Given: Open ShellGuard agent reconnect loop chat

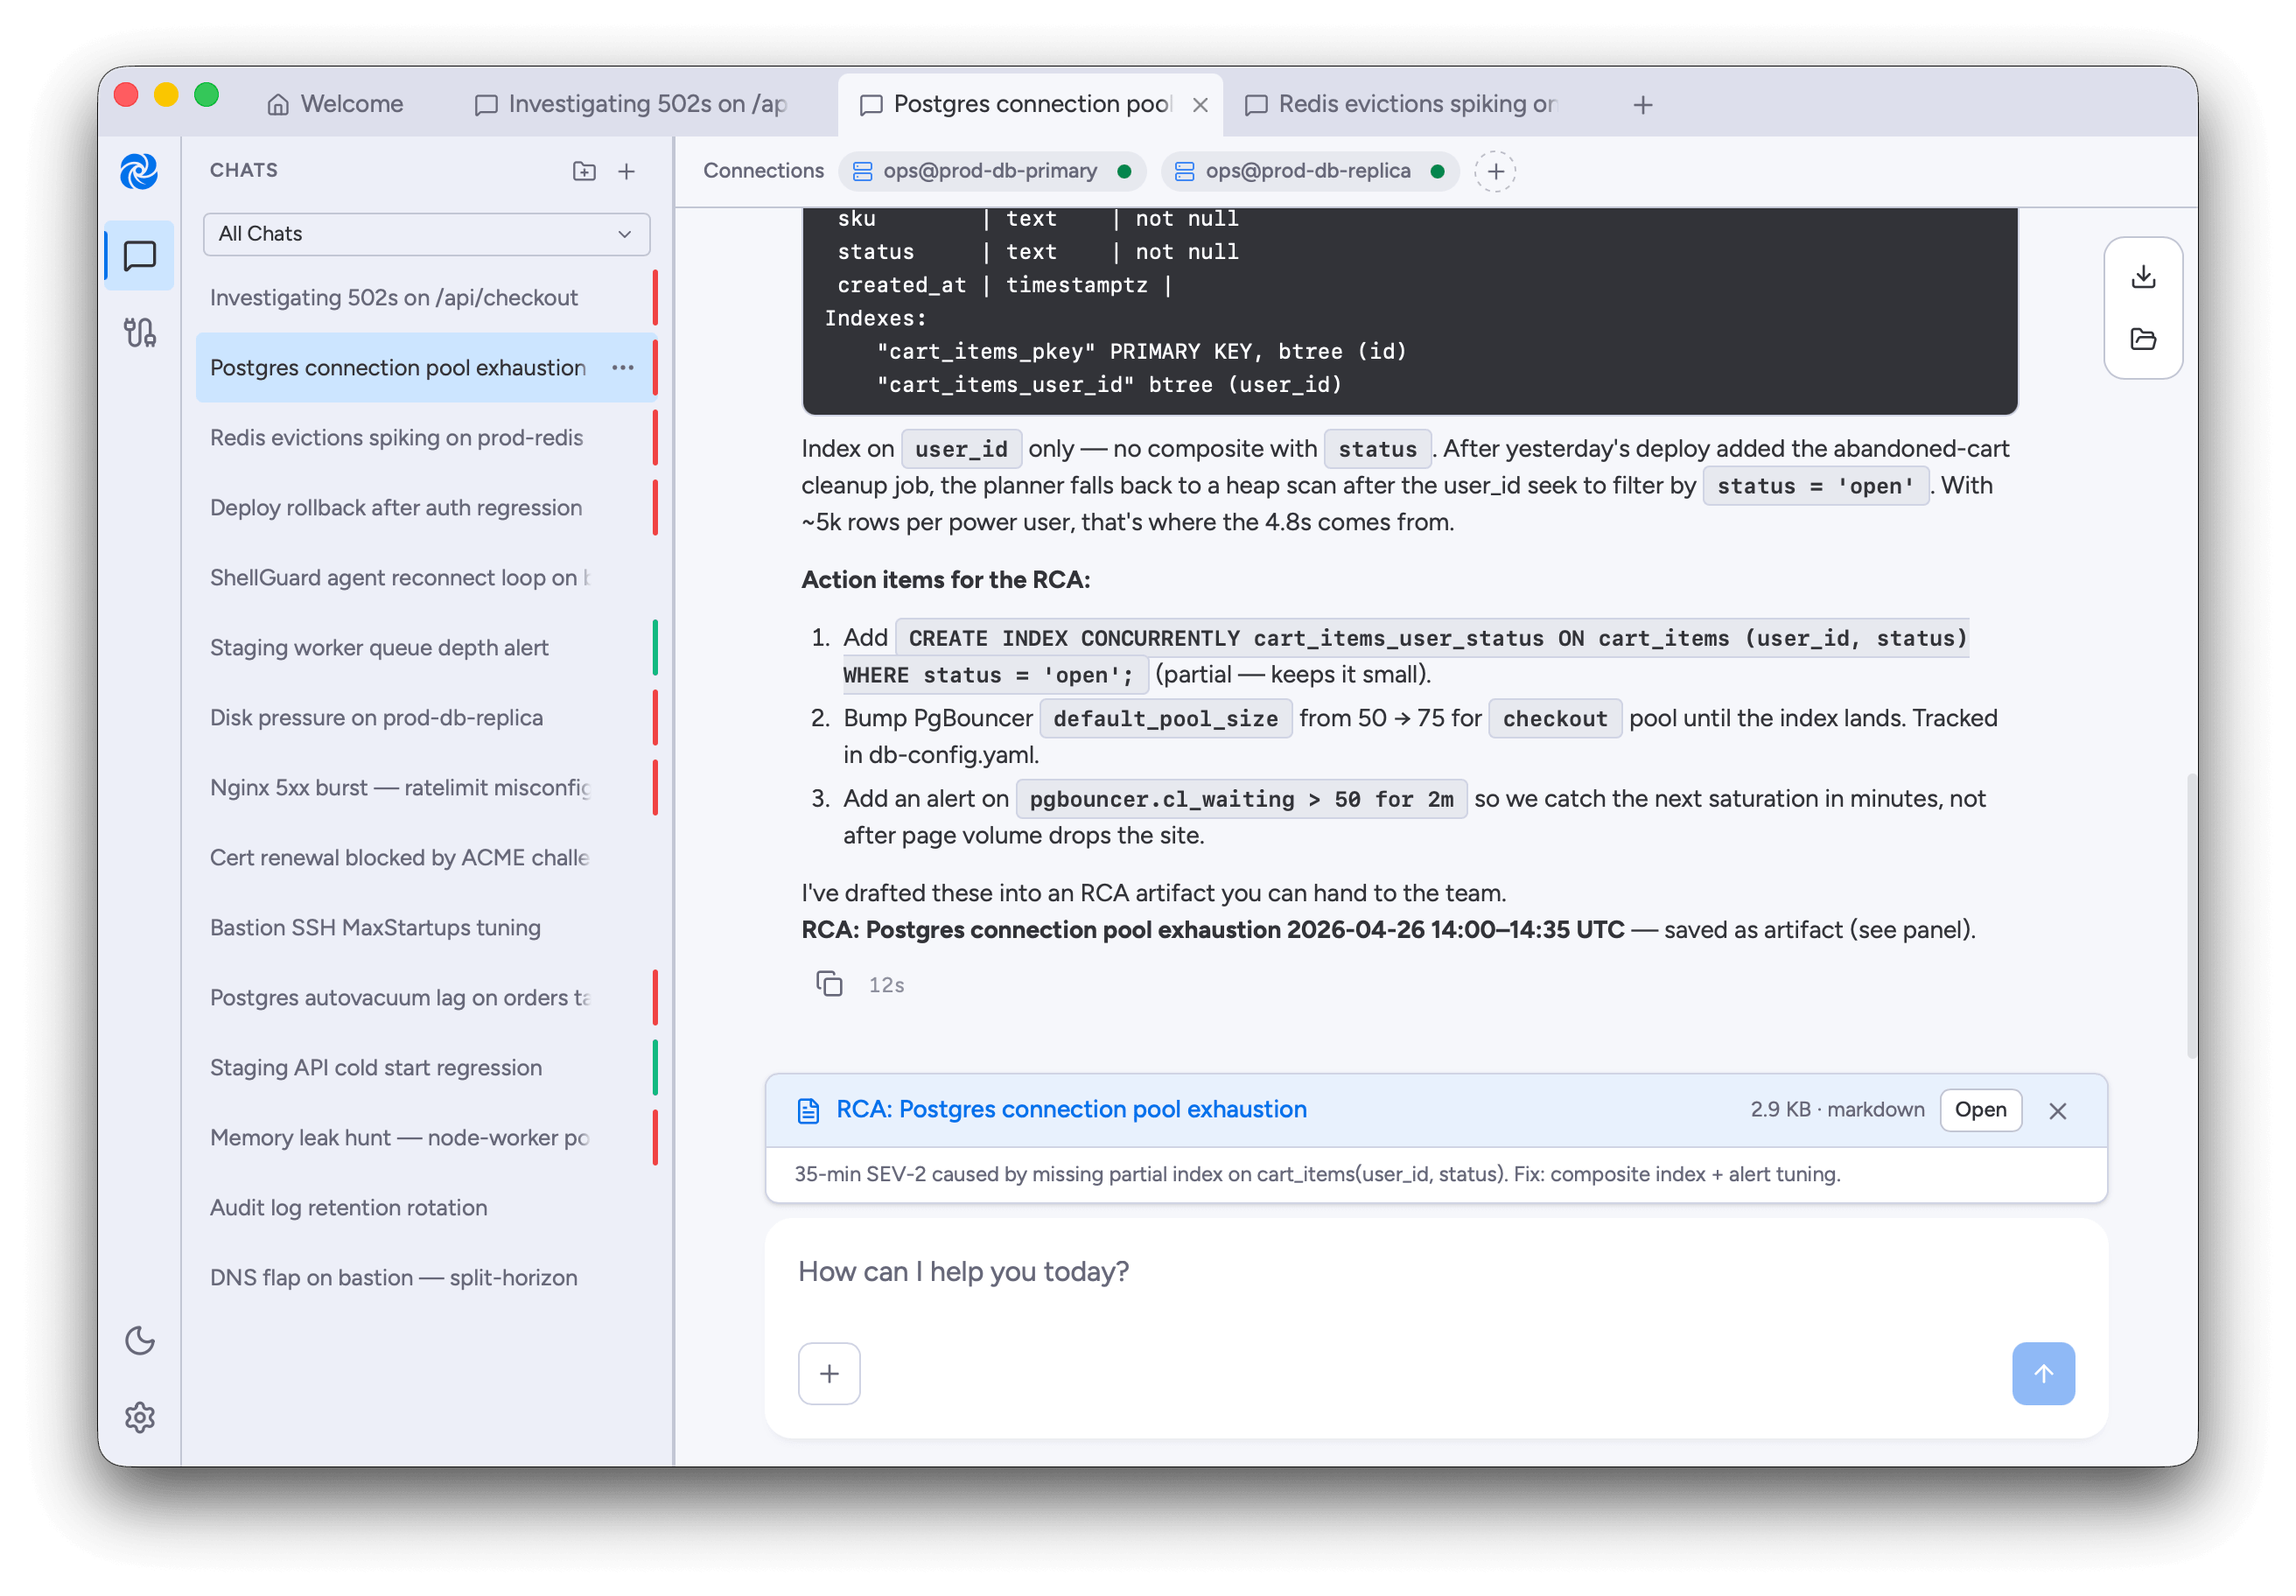Looking at the screenshot, I should tap(425, 577).
